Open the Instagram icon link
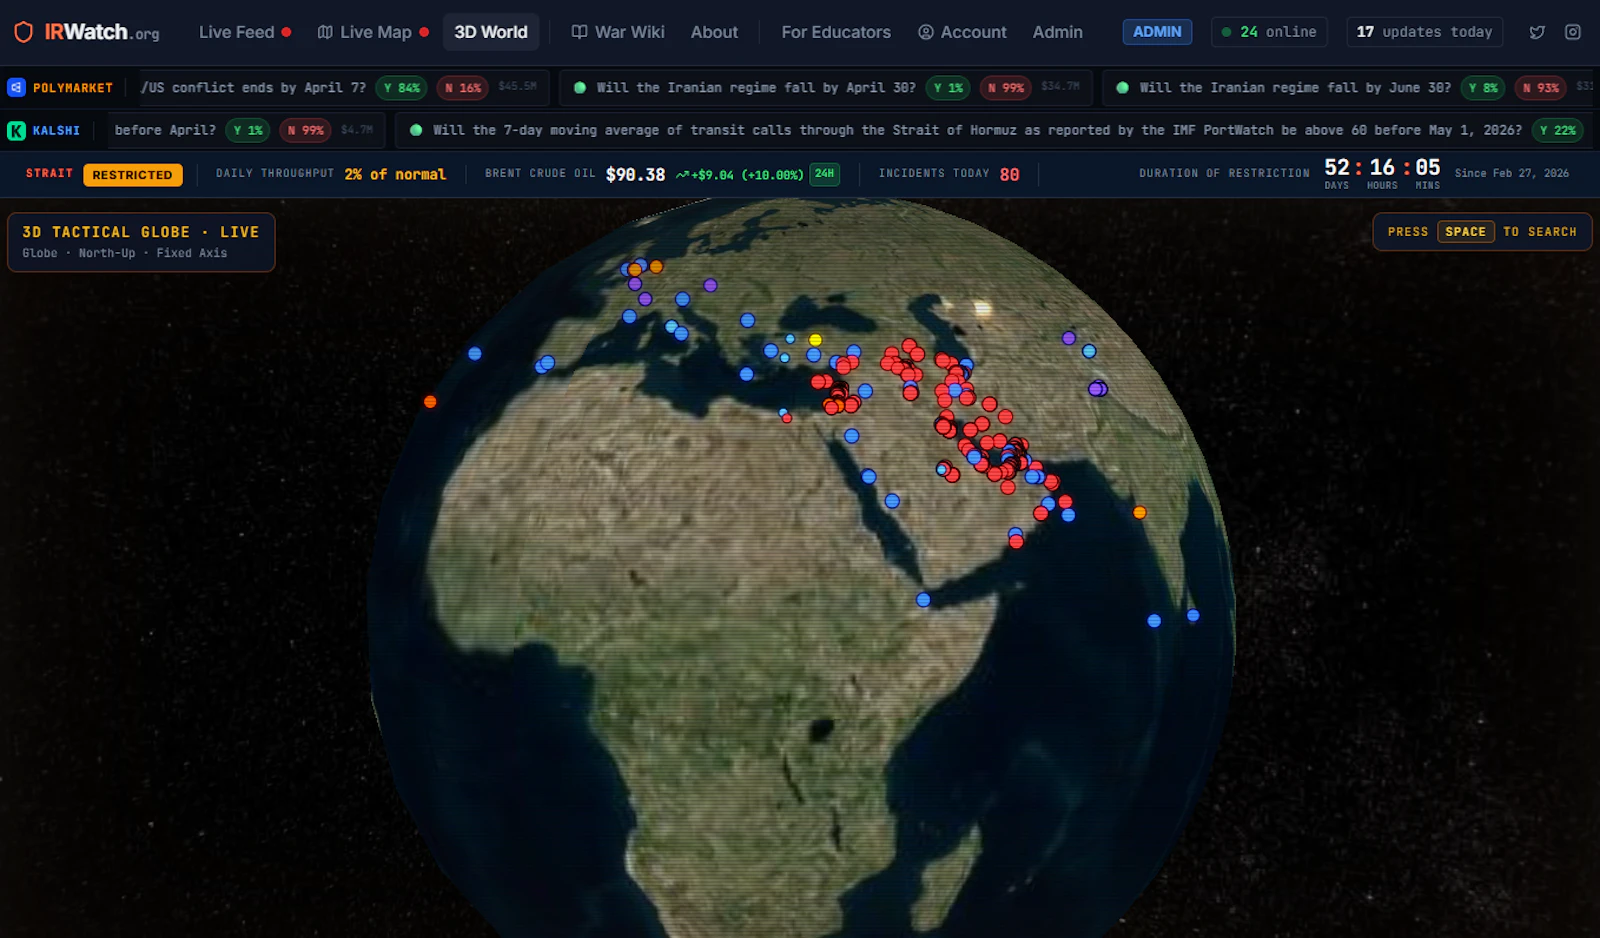 1573,32
